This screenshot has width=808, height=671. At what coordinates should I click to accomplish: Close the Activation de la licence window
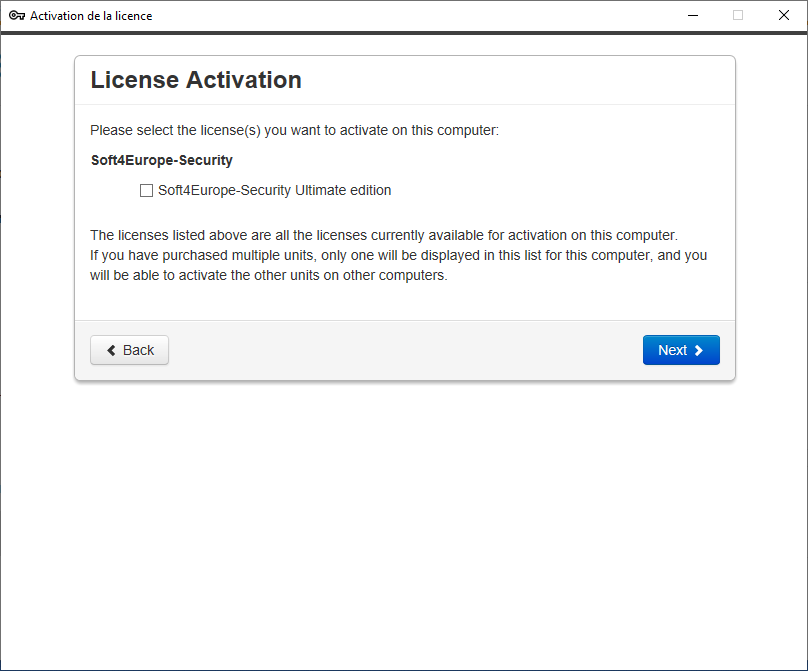click(x=784, y=15)
